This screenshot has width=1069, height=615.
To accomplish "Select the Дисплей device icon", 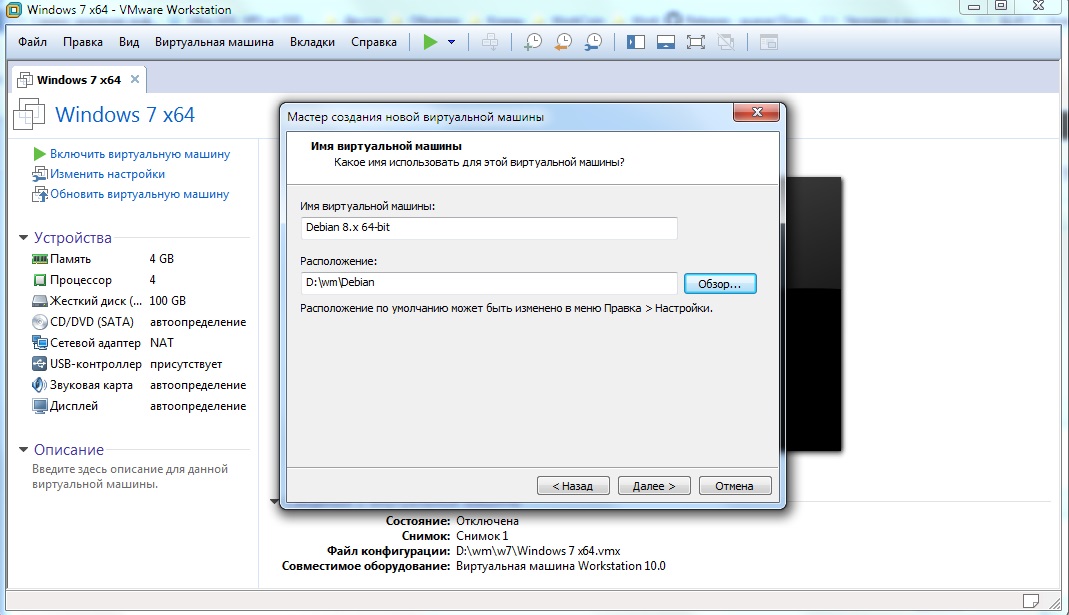I will [40, 406].
